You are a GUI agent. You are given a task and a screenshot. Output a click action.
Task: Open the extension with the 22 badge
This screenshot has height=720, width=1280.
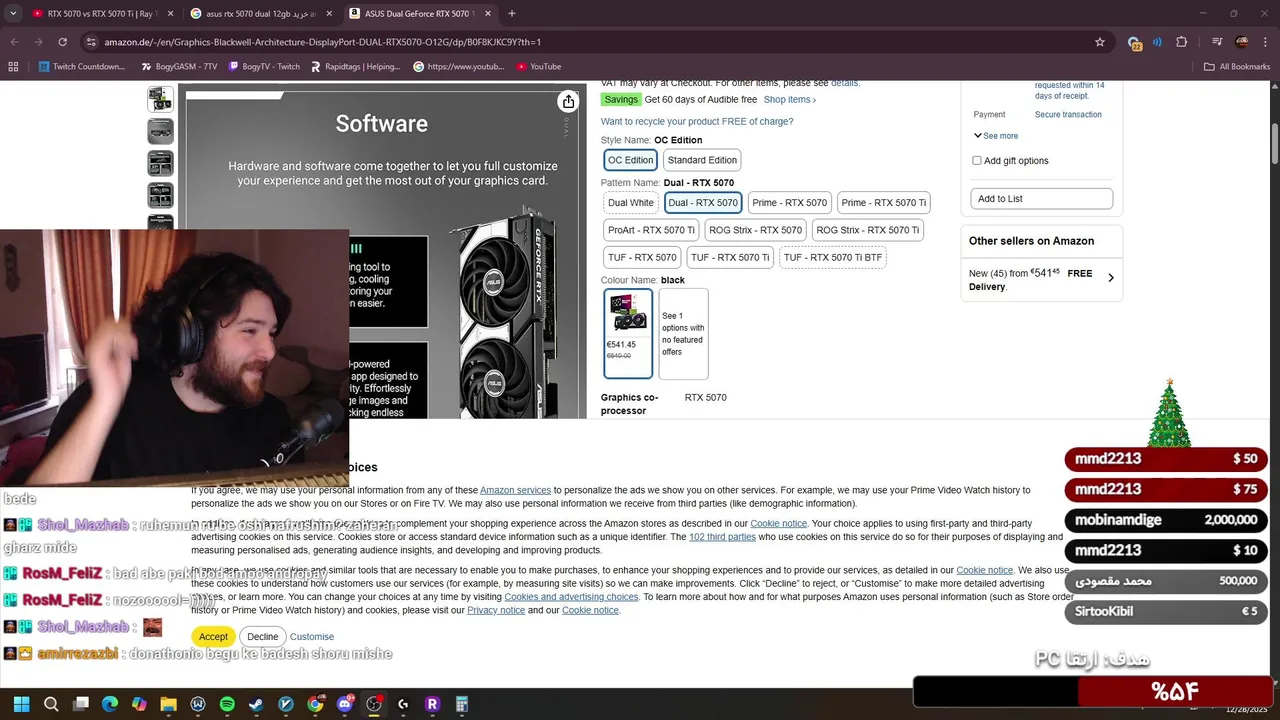[1134, 43]
